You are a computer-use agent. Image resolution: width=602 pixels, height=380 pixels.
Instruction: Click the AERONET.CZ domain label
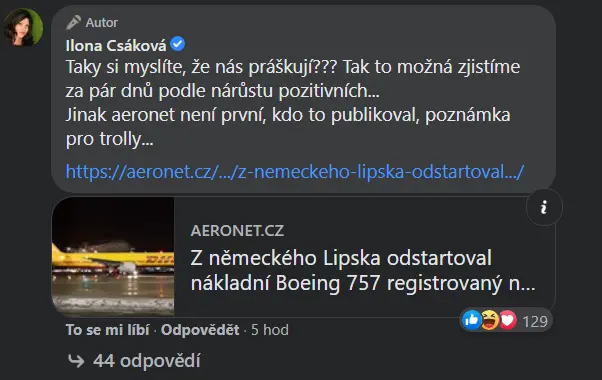(x=237, y=231)
